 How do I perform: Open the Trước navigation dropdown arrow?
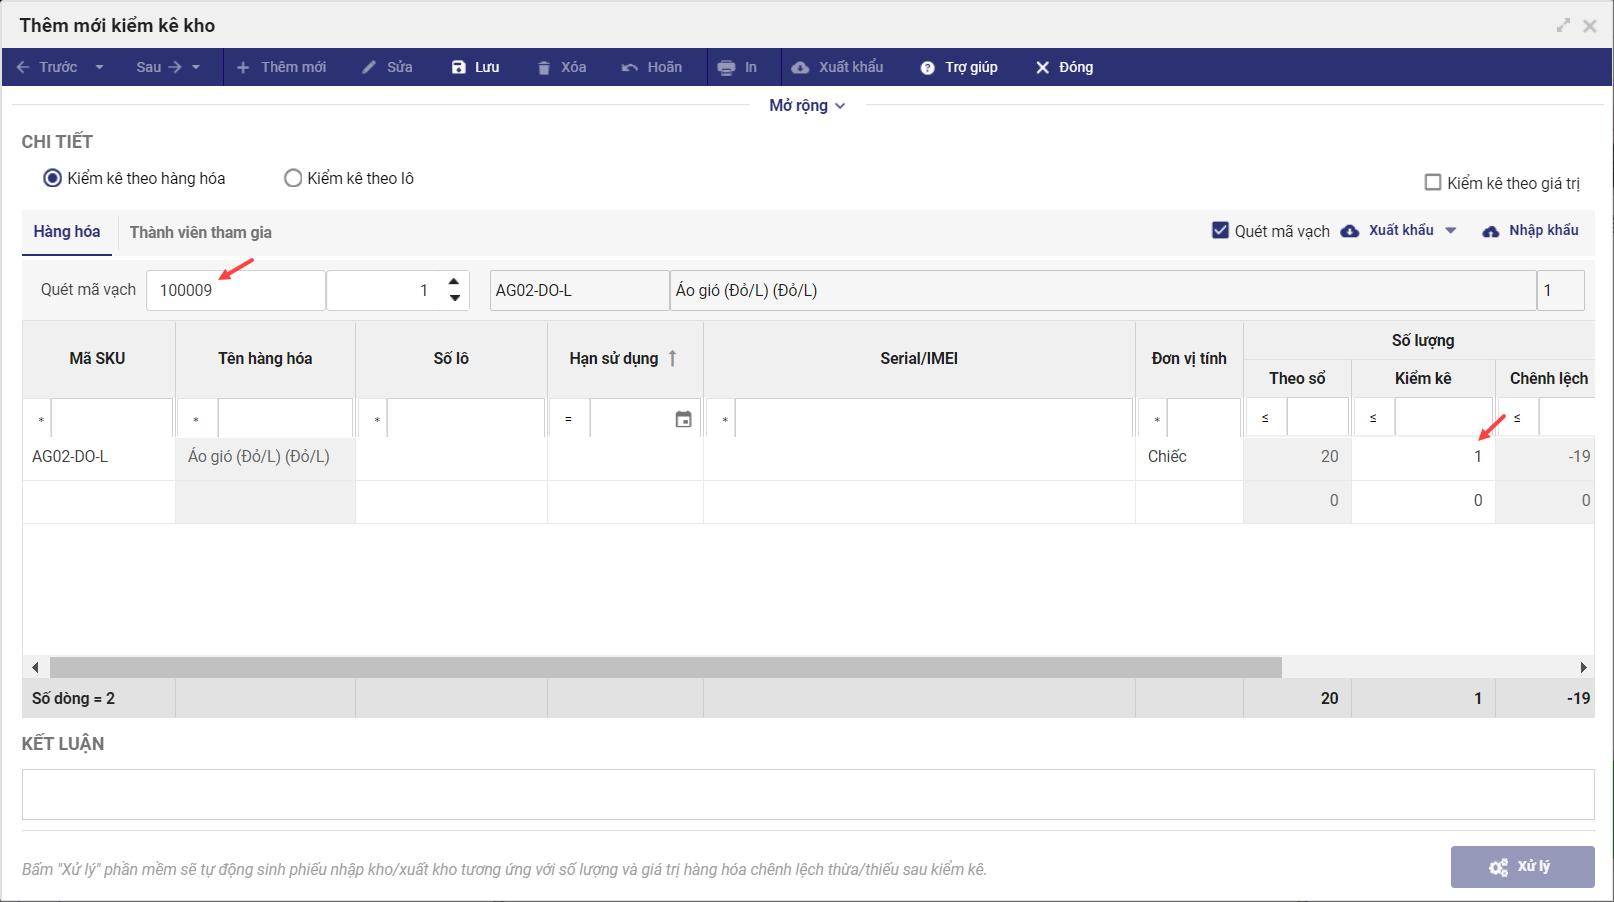point(100,68)
